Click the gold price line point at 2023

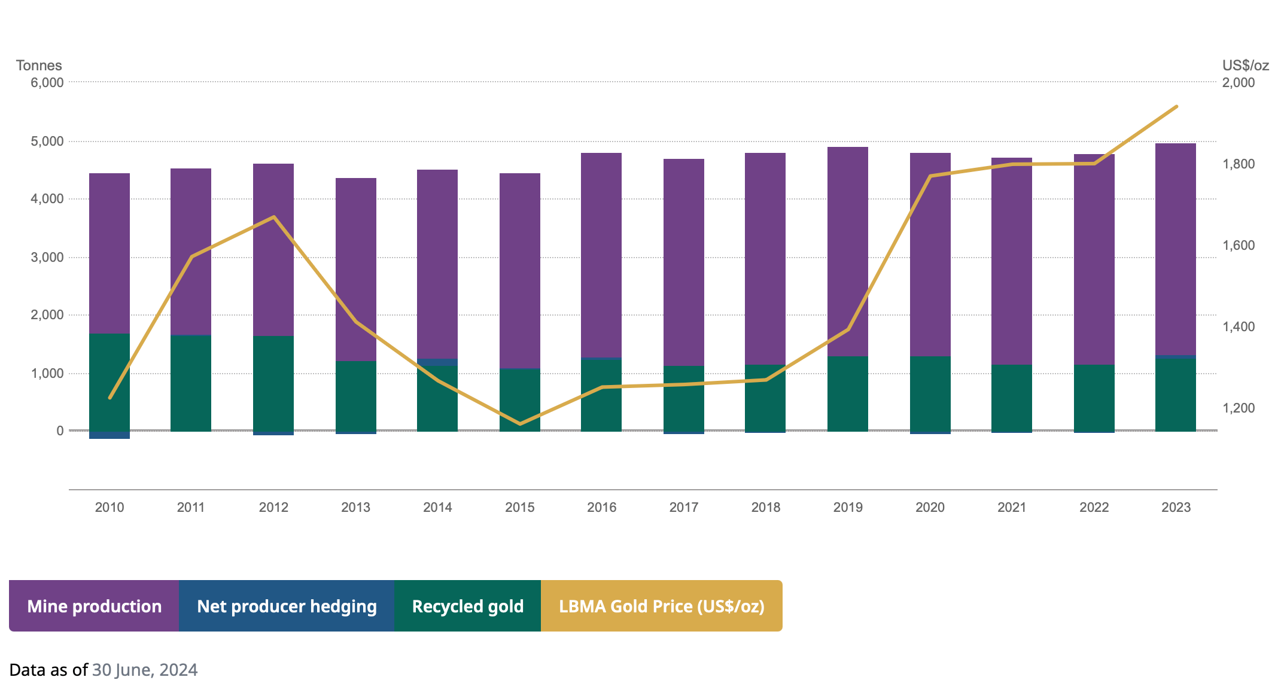[1176, 106]
